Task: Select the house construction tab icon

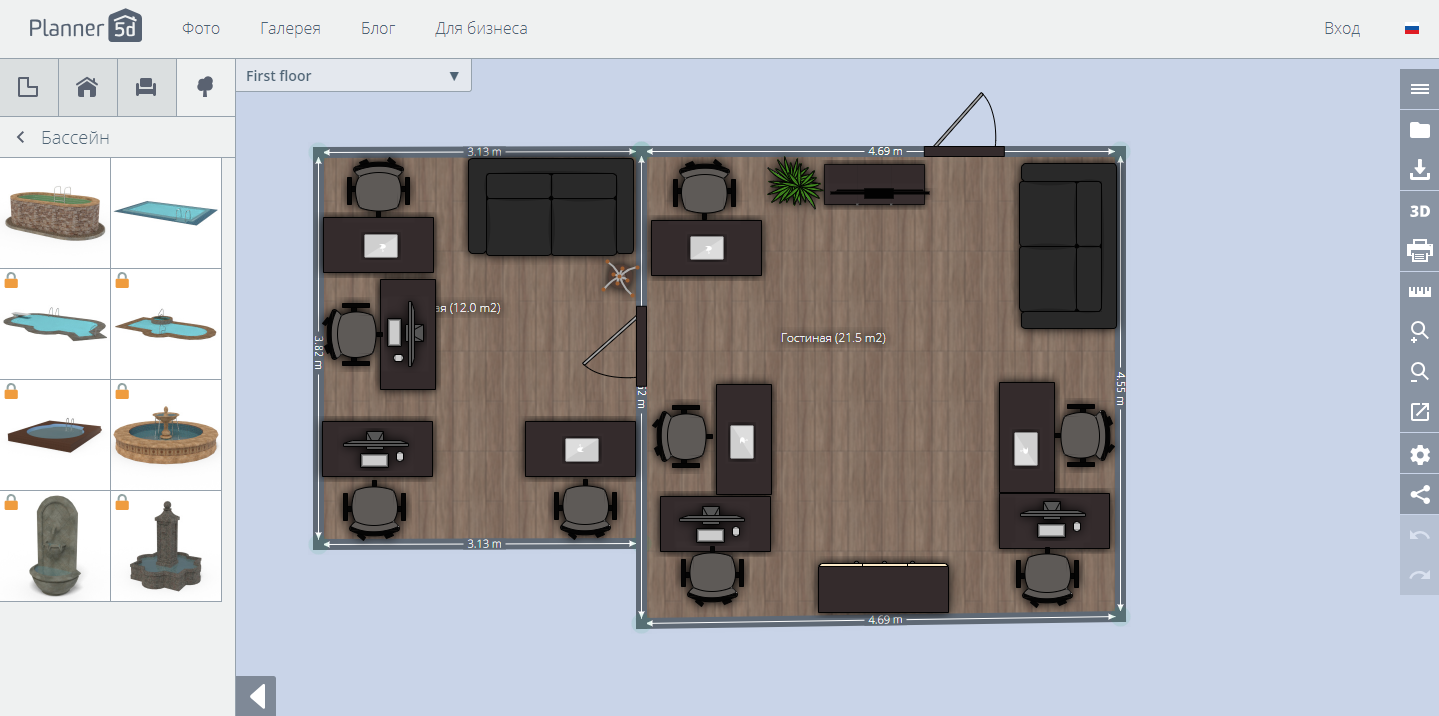Action: coord(88,87)
